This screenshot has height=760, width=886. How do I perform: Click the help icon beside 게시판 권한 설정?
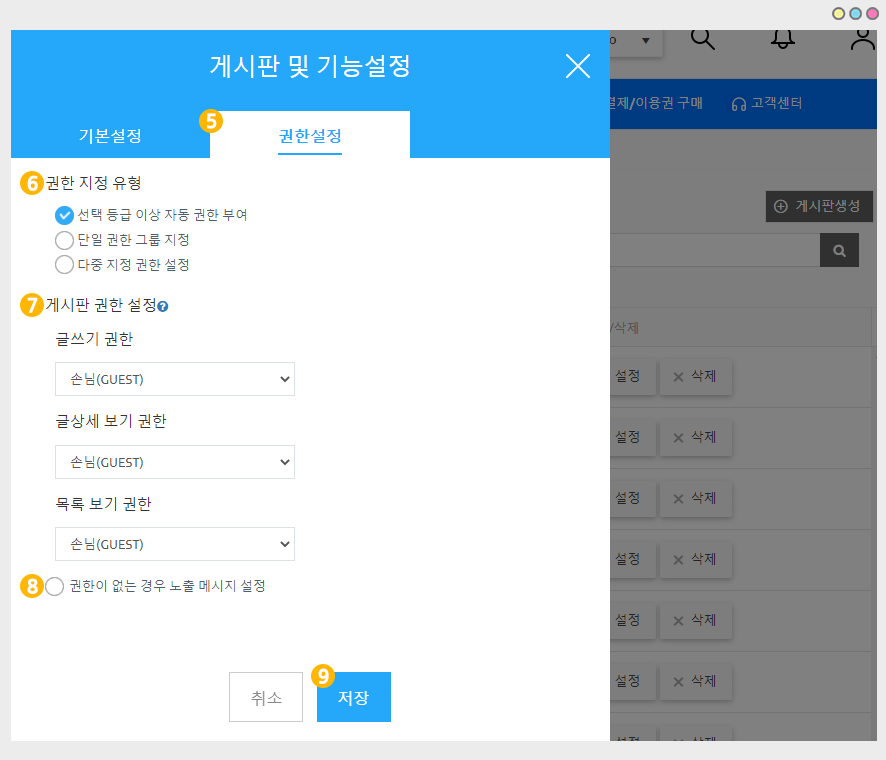coord(163,306)
